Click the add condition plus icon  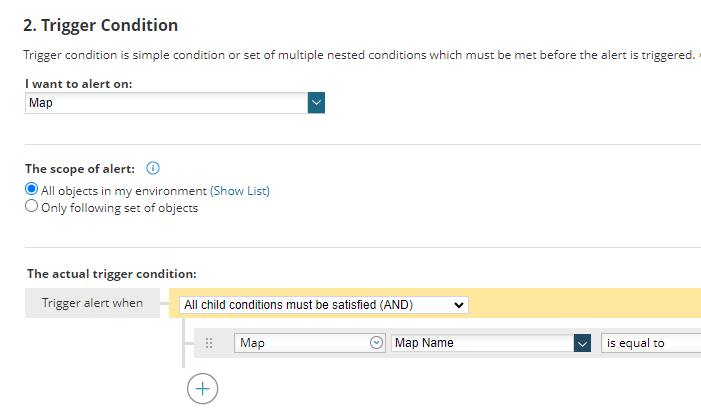click(x=202, y=388)
